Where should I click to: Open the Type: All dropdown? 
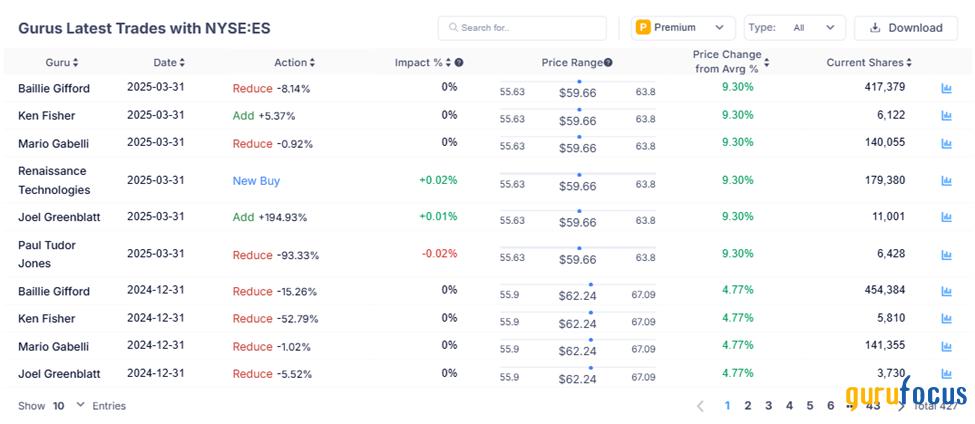(795, 27)
